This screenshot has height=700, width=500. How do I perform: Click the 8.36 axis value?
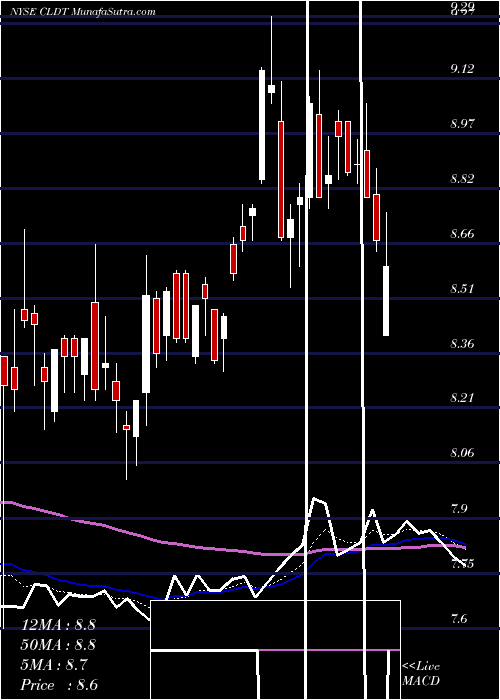click(462, 344)
